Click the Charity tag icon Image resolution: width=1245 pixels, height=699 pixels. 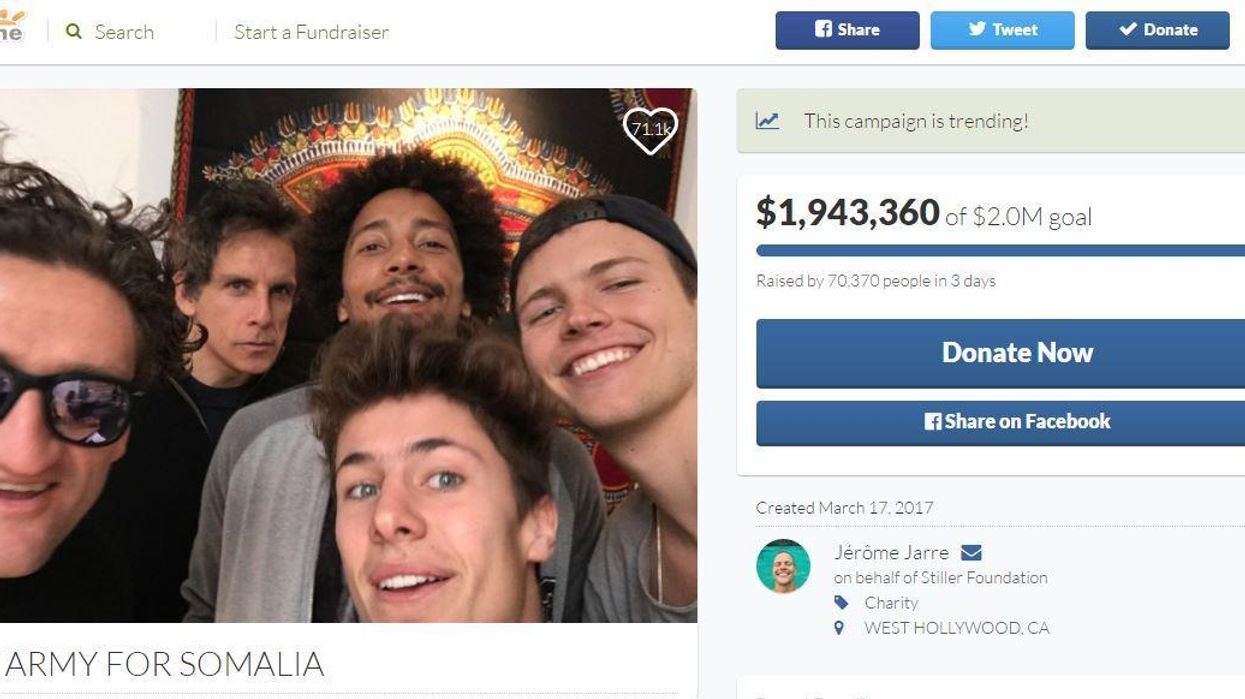(x=841, y=603)
